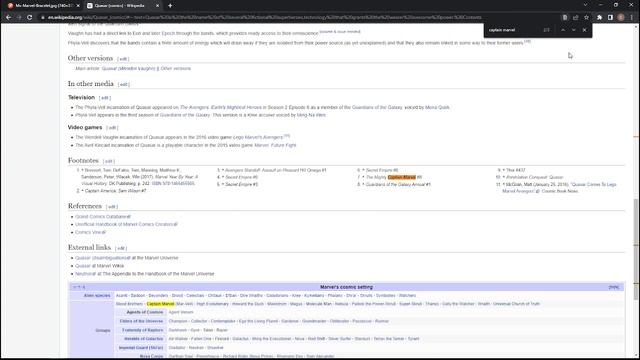Image resolution: width=640 pixels, height=360 pixels.
Task: Edit the In other media section
Action: pos(124,84)
